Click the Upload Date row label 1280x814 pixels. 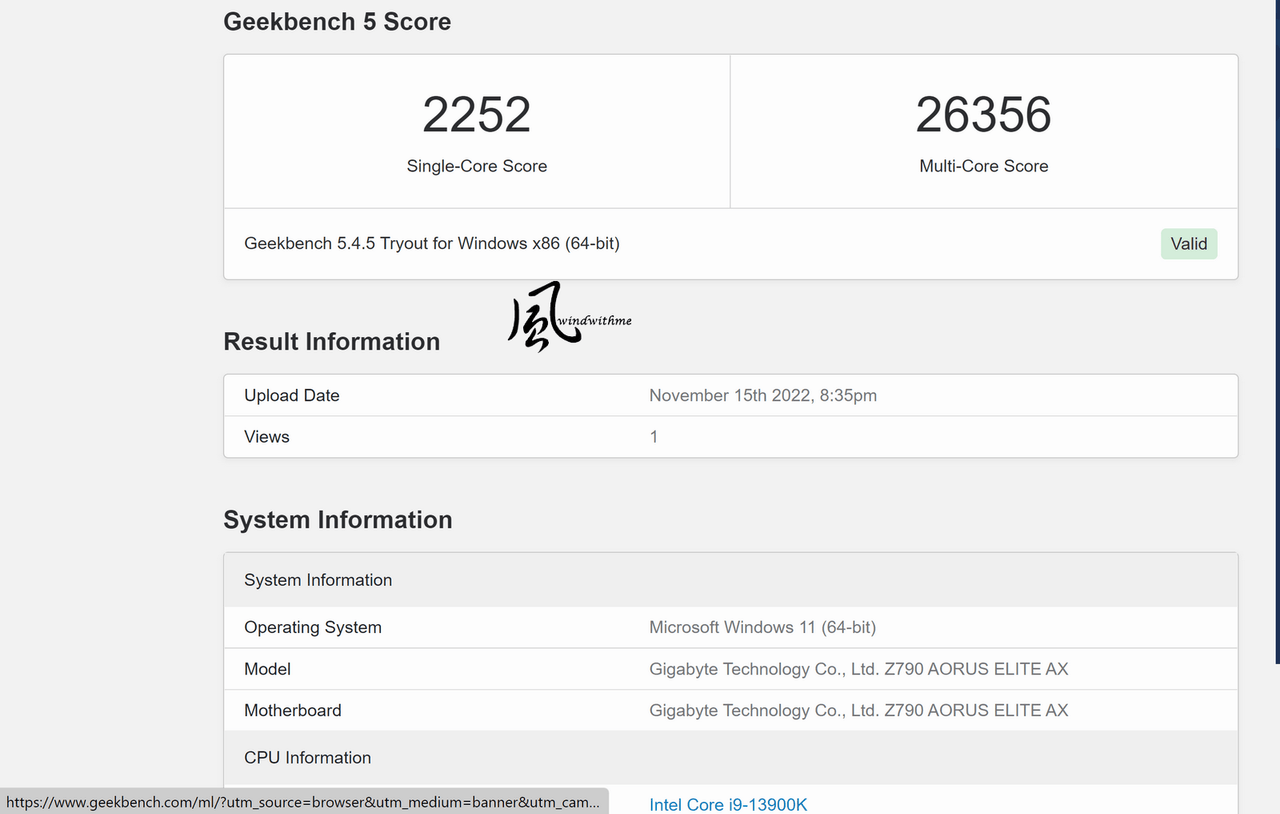292,396
